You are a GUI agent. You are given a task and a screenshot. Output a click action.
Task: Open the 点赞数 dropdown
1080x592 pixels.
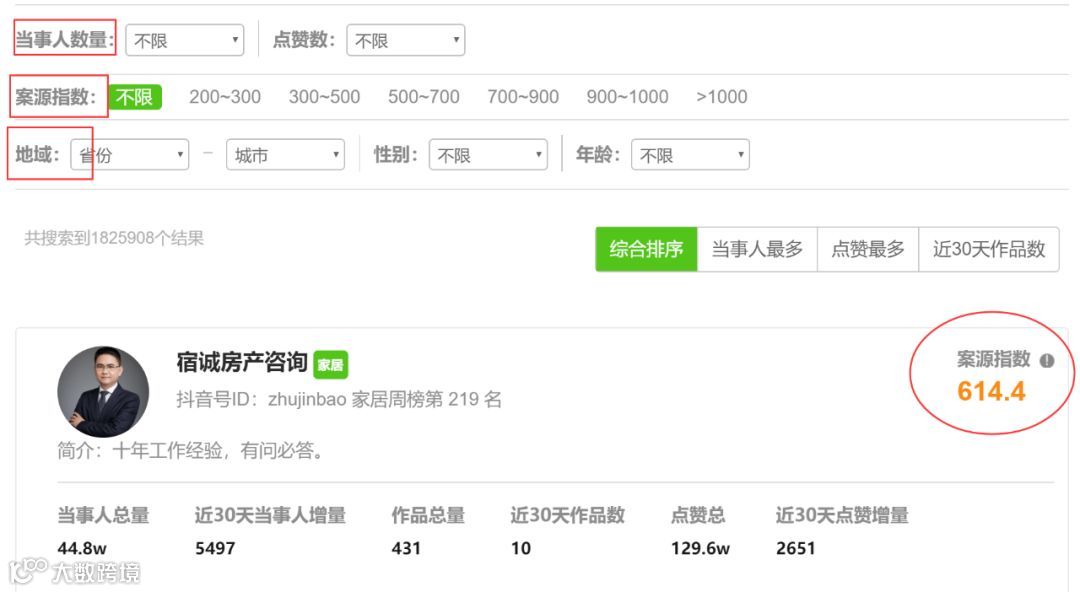[x=406, y=40]
